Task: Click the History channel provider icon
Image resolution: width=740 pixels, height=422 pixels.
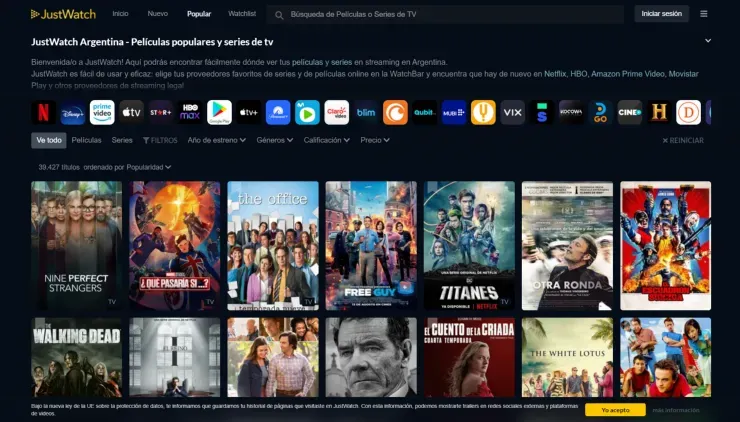Action: pyautogui.click(x=659, y=112)
